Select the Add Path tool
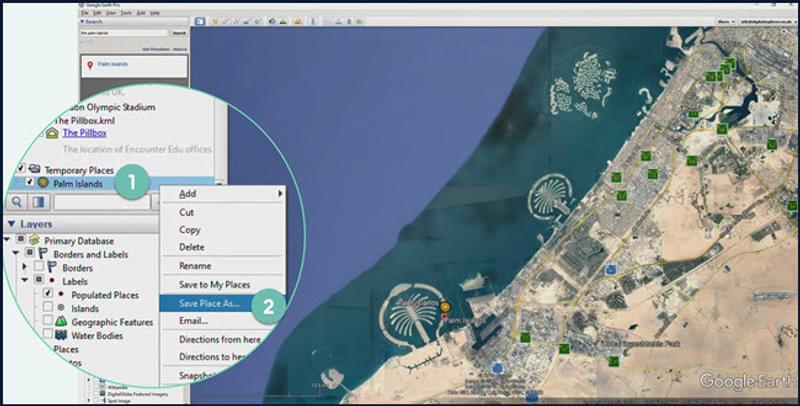Viewport: 800px width, 406px height. click(x=236, y=21)
